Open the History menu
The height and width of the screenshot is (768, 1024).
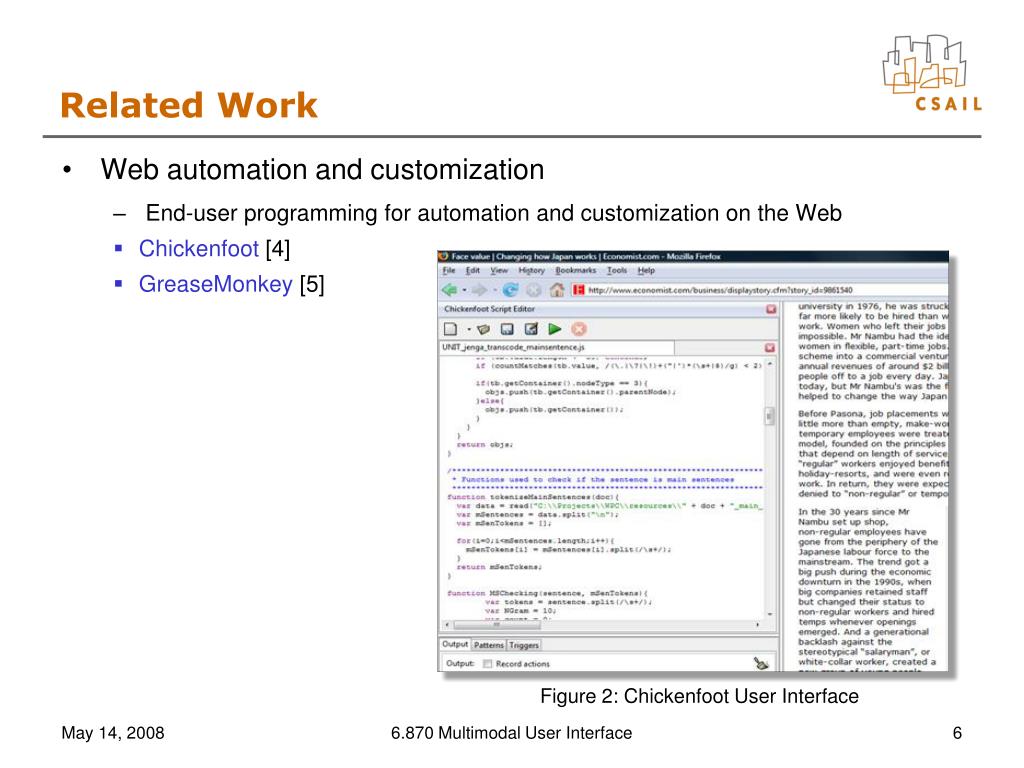tap(532, 270)
